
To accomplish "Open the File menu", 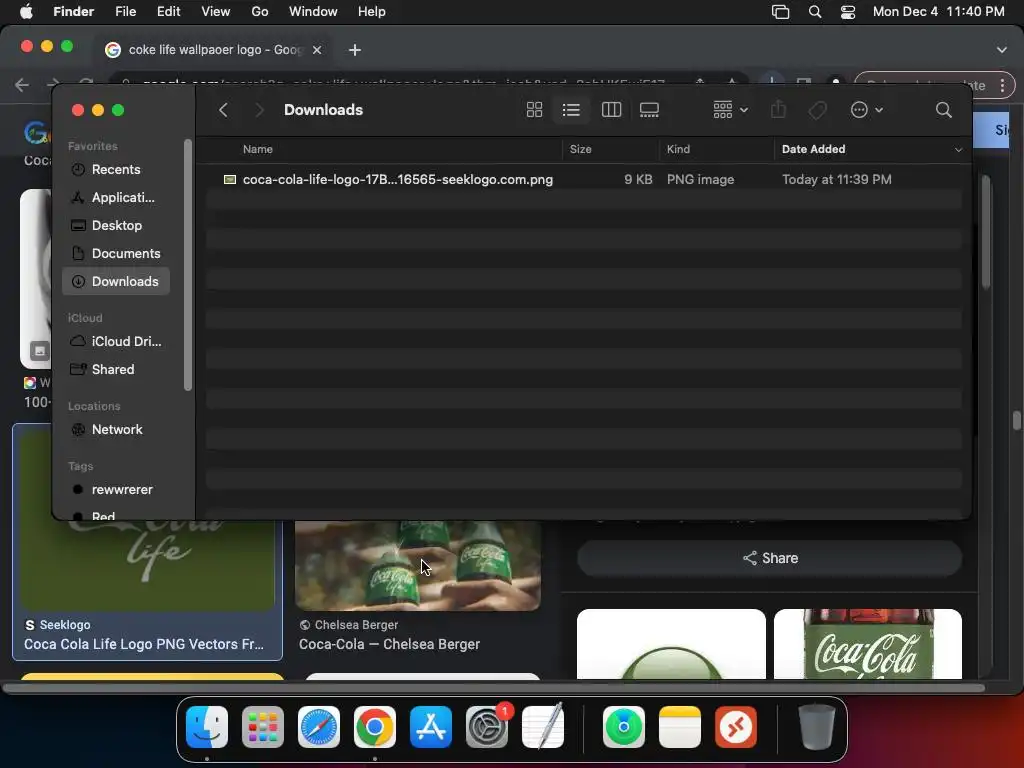I will pyautogui.click(x=125, y=12).
